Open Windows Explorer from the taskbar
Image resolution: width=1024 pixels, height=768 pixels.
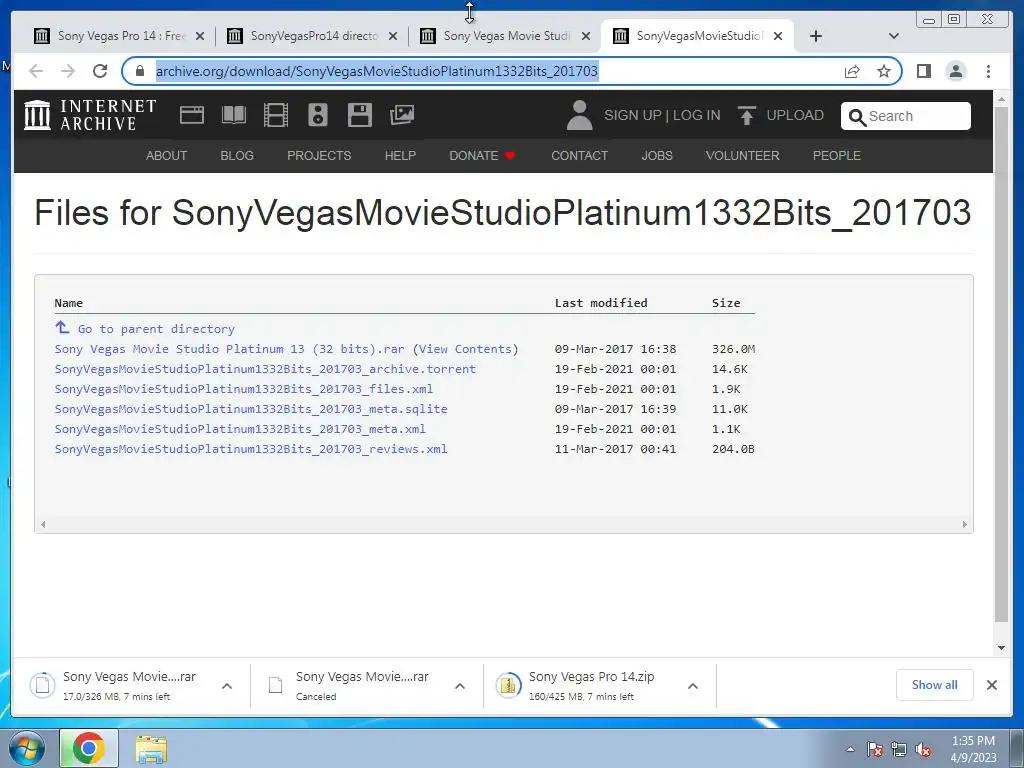point(151,749)
